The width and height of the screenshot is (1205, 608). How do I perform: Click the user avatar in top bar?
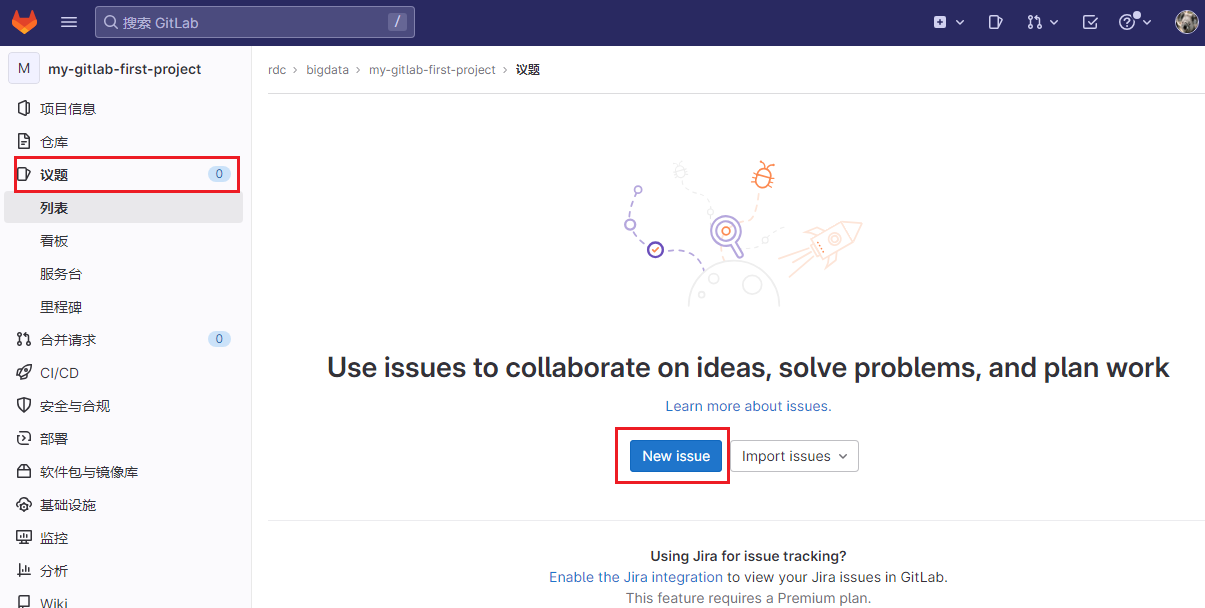(1186, 22)
